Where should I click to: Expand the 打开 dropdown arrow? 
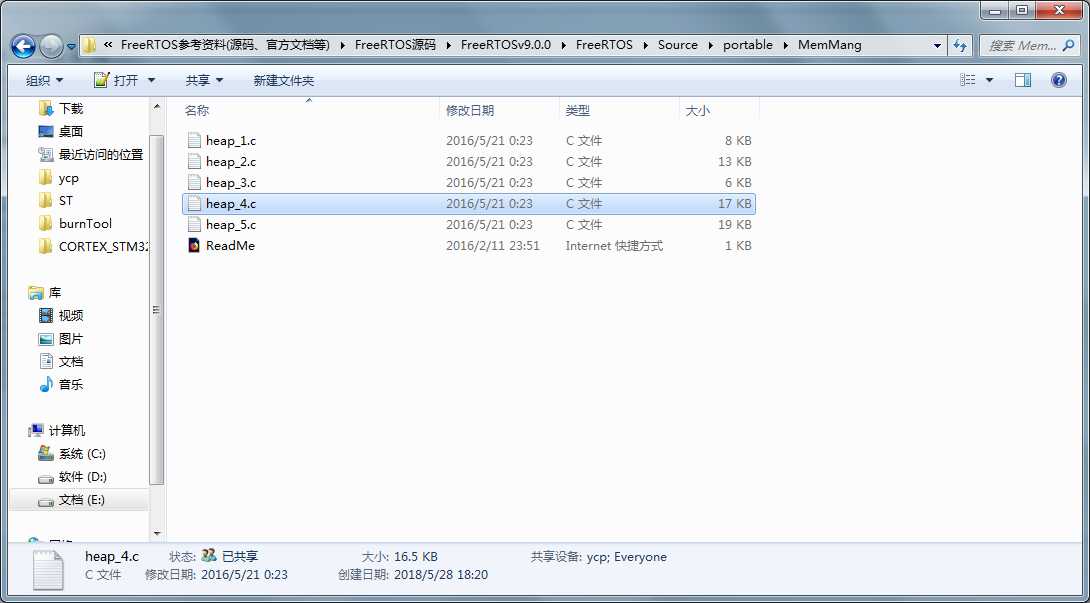click(x=152, y=81)
